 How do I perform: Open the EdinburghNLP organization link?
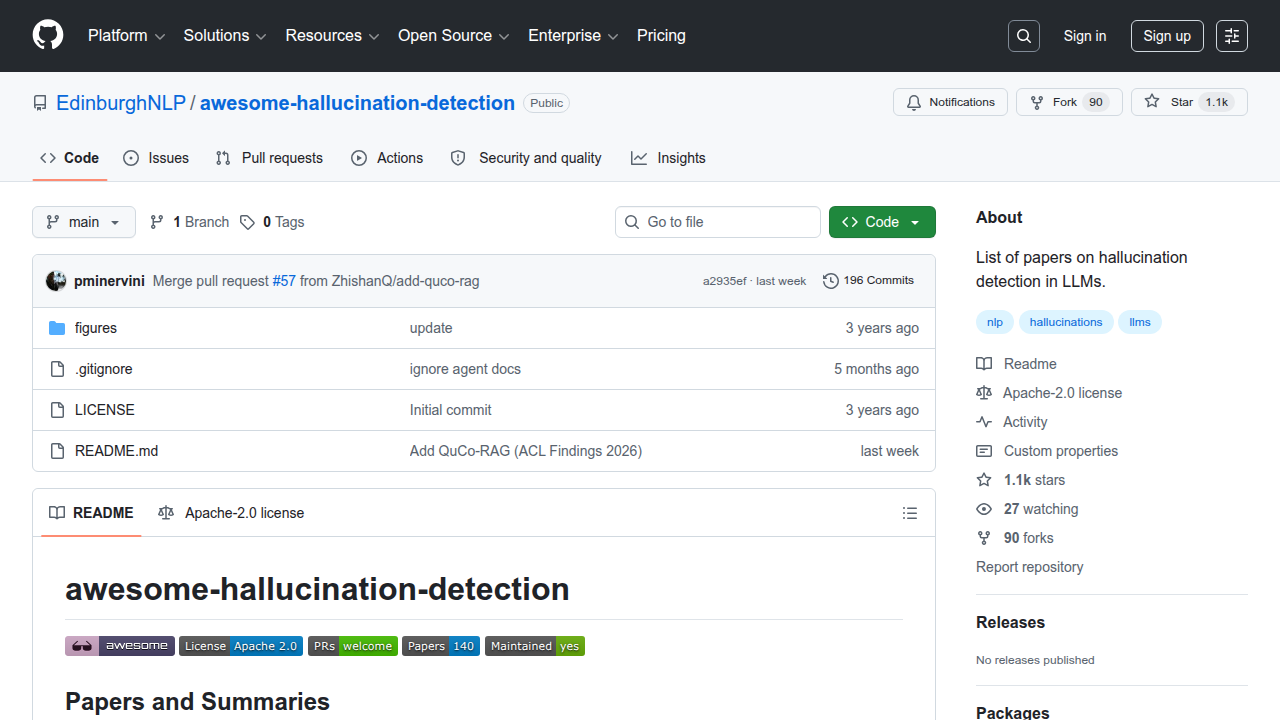pyautogui.click(x=122, y=103)
